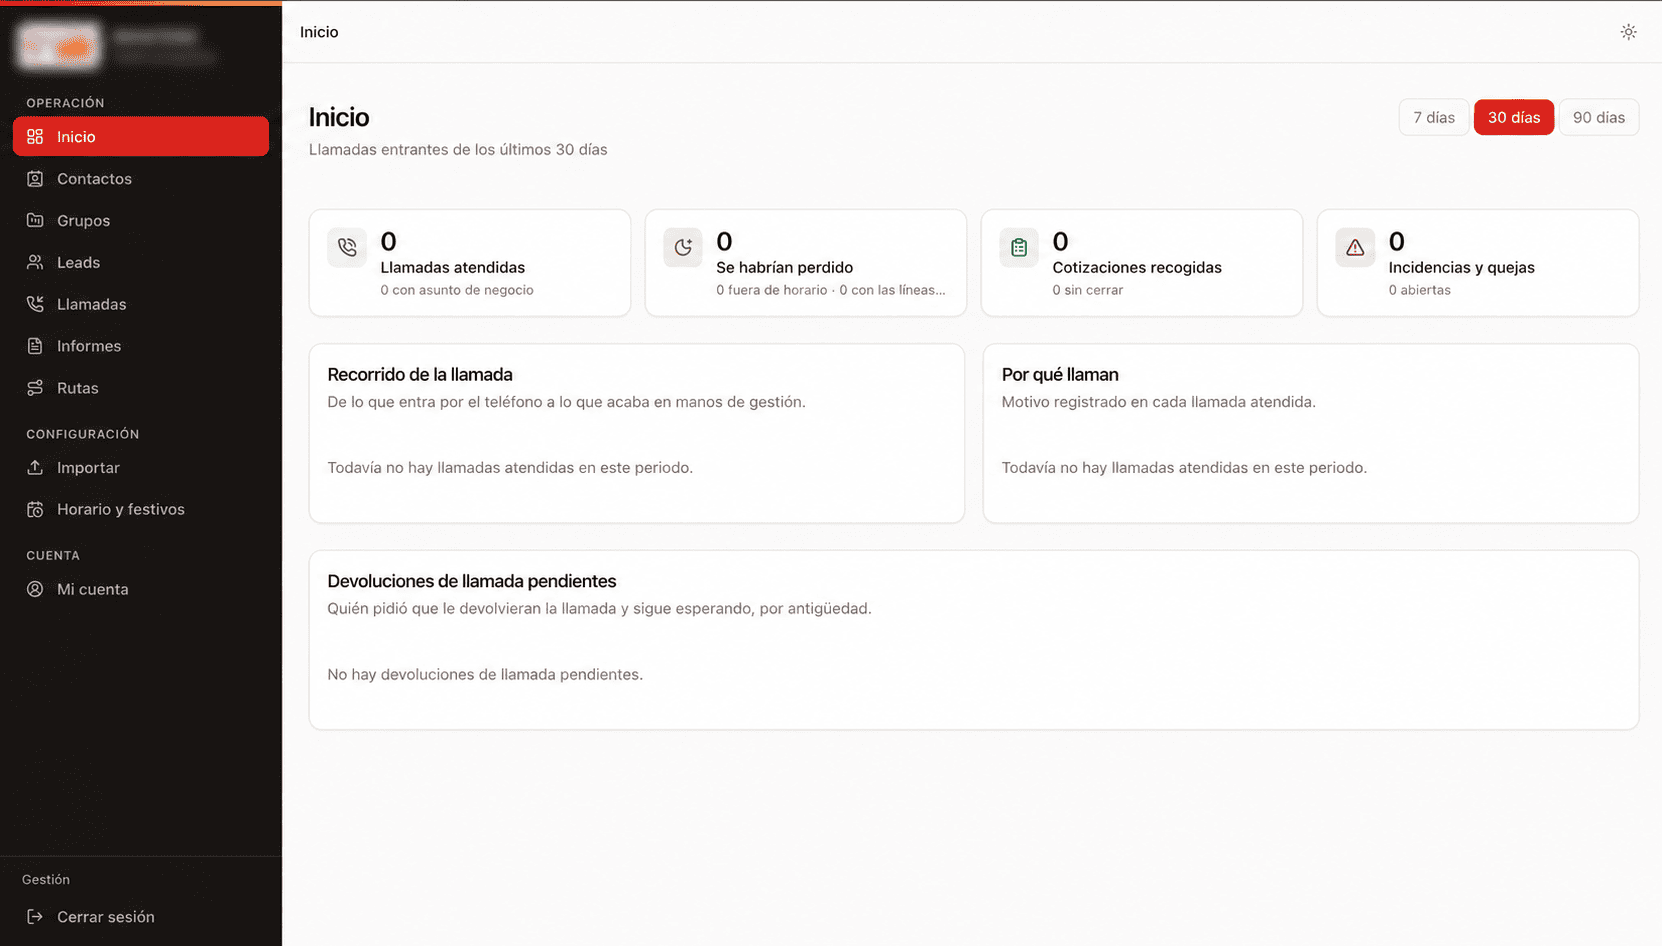Click 'No hay devoluciones de llamada pendientes.' text
The image size is (1662, 946).
click(x=485, y=675)
